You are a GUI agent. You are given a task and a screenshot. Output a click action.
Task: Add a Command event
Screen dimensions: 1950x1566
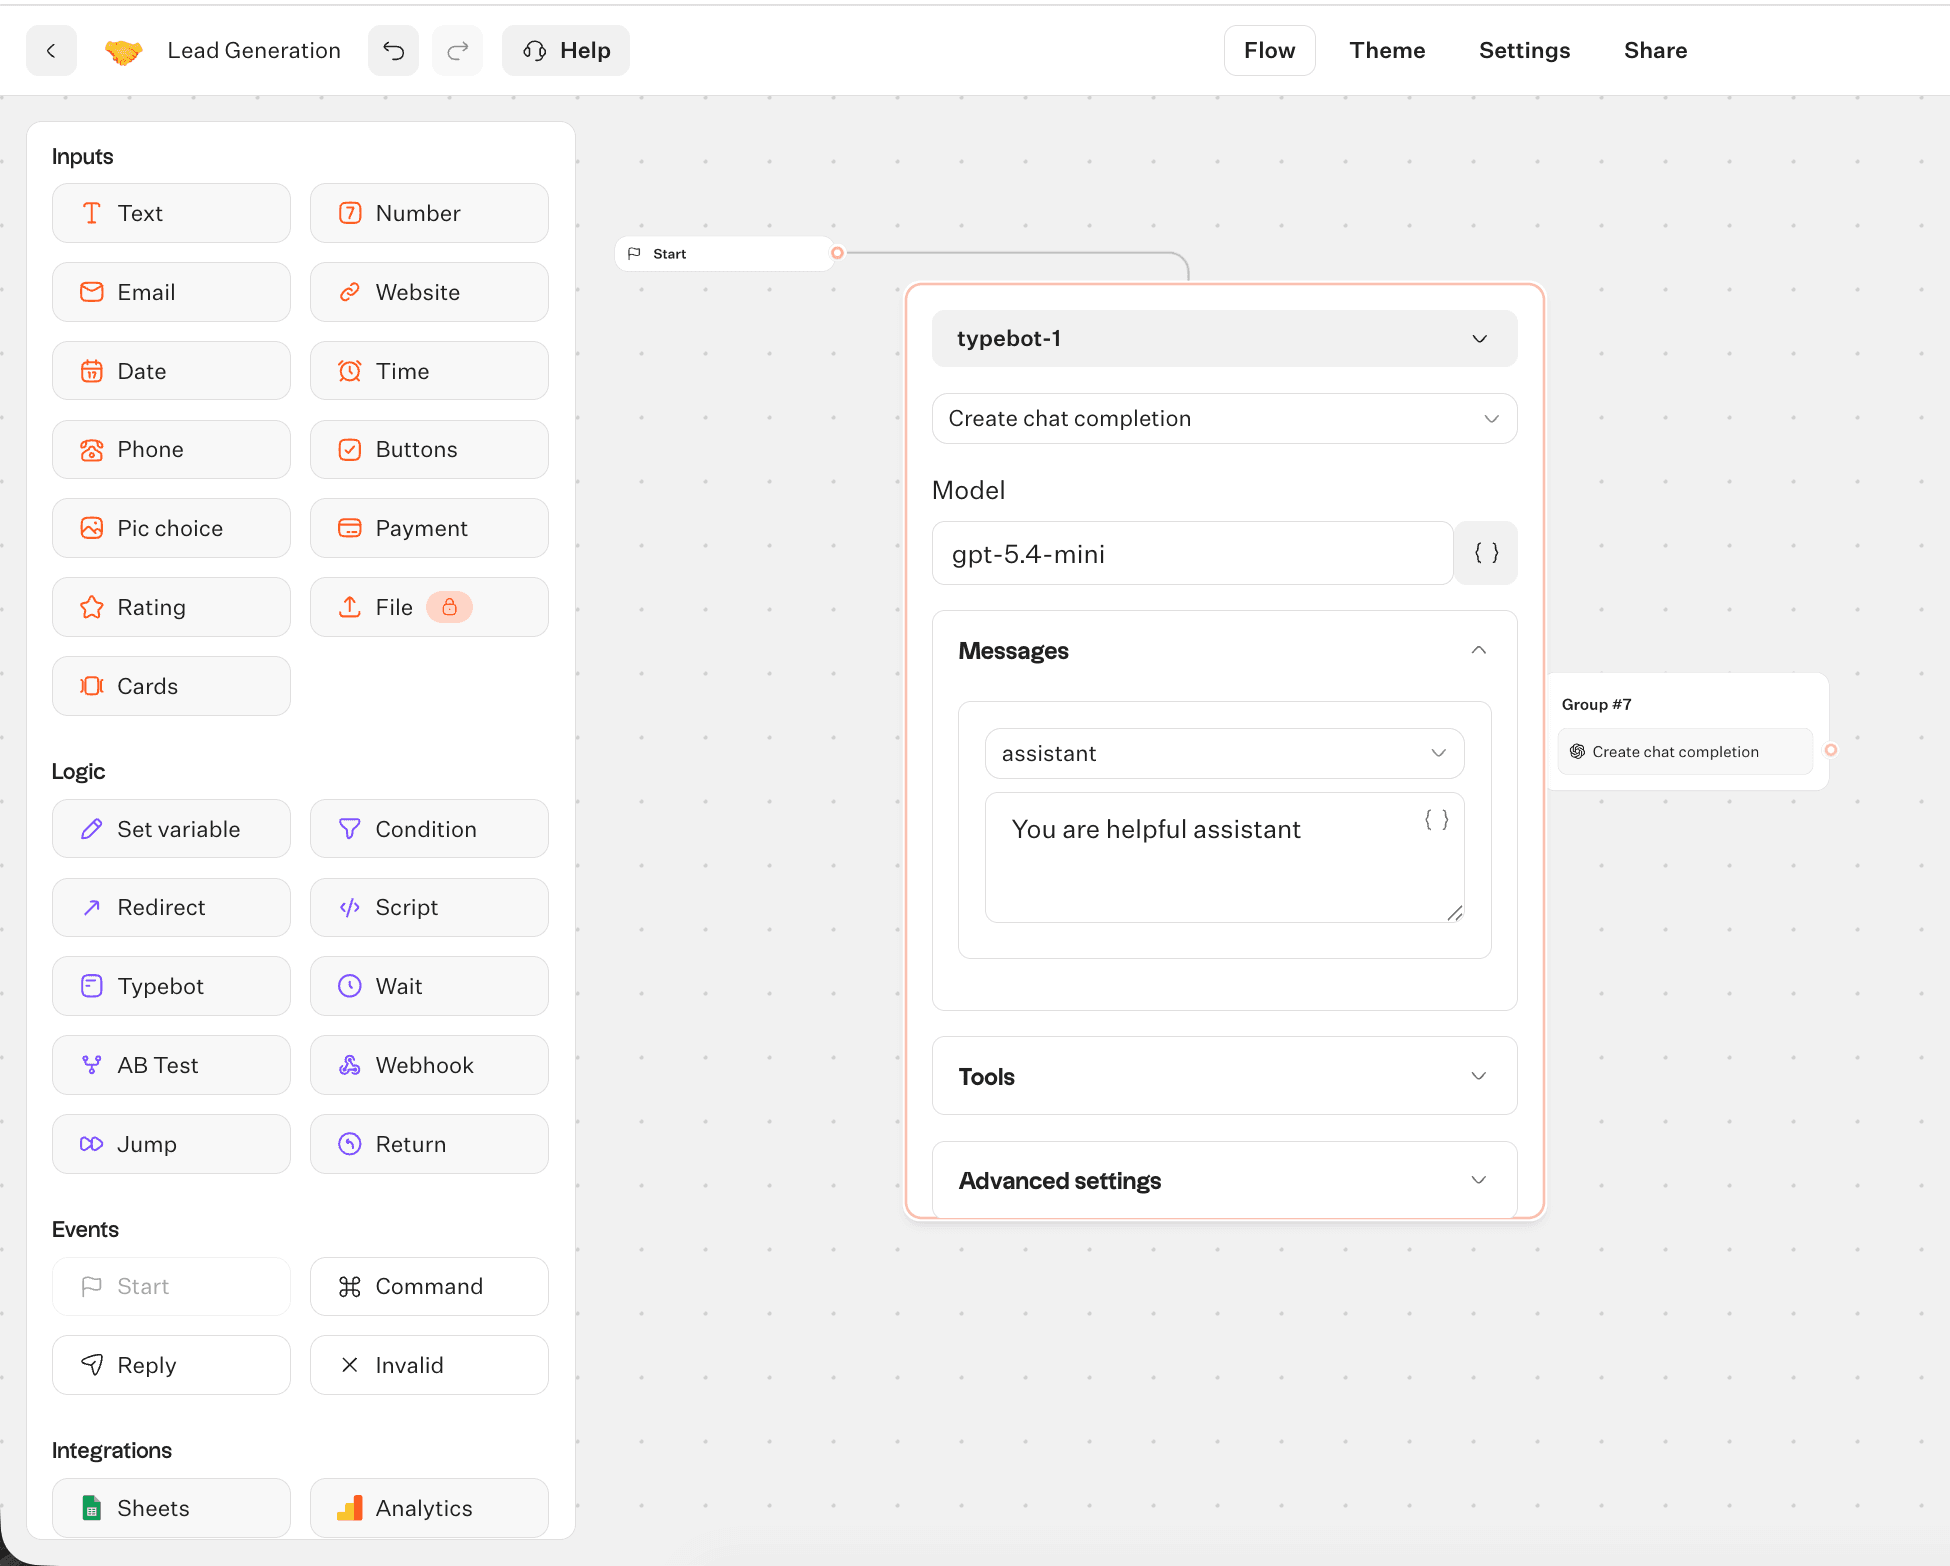[429, 1286]
